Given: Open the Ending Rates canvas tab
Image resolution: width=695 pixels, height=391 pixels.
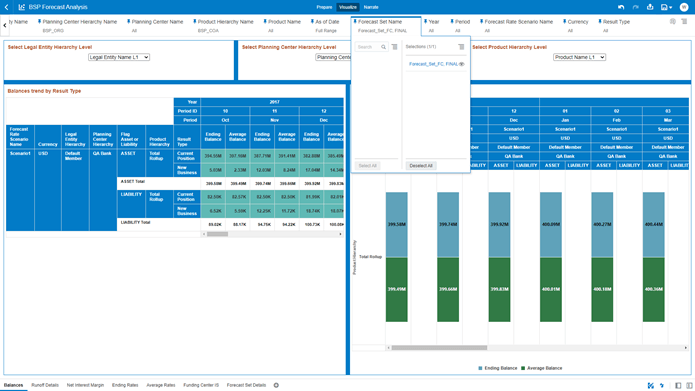Looking at the screenshot, I should click(x=125, y=385).
